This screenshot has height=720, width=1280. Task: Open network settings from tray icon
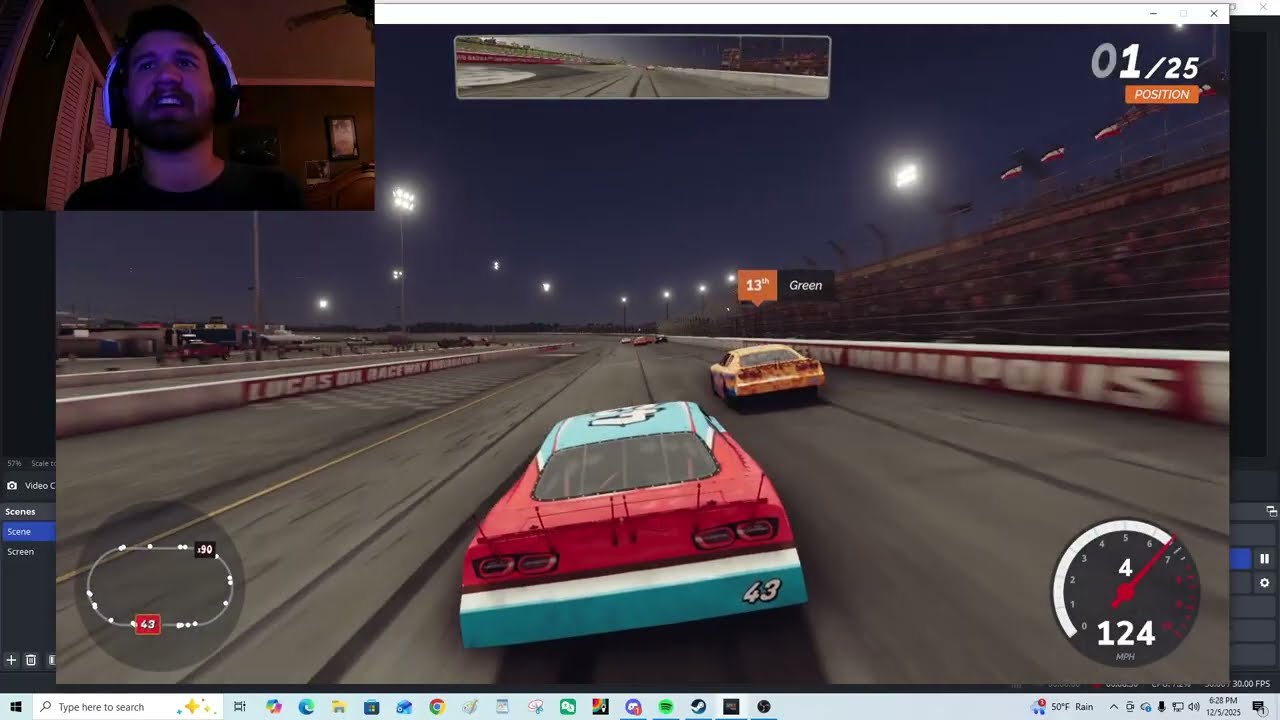[x=1178, y=707]
